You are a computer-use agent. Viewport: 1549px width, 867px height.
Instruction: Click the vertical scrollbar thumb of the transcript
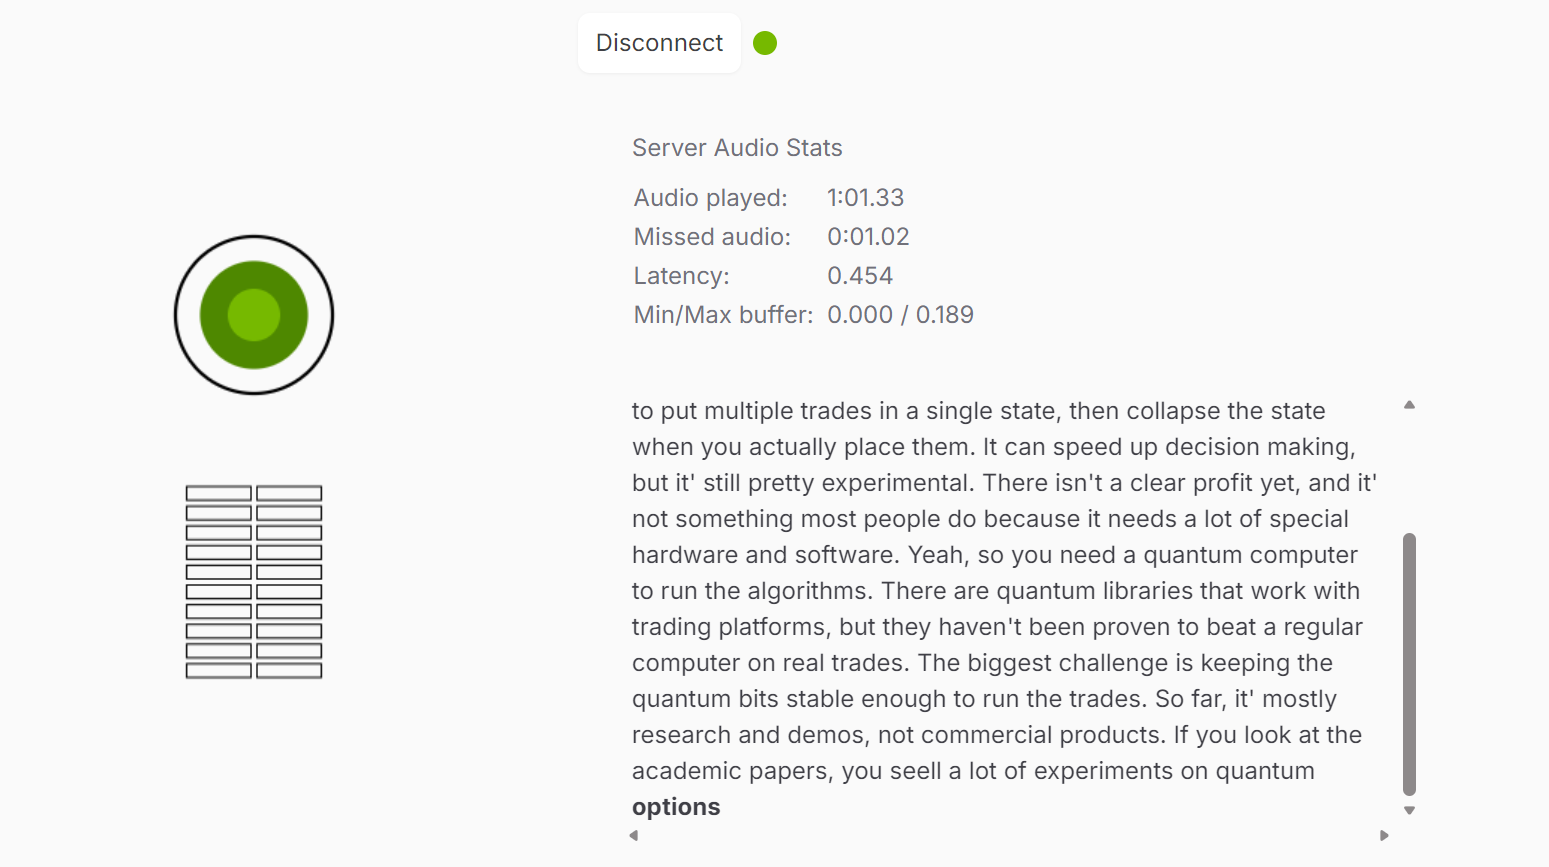click(x=1409, y=663)
